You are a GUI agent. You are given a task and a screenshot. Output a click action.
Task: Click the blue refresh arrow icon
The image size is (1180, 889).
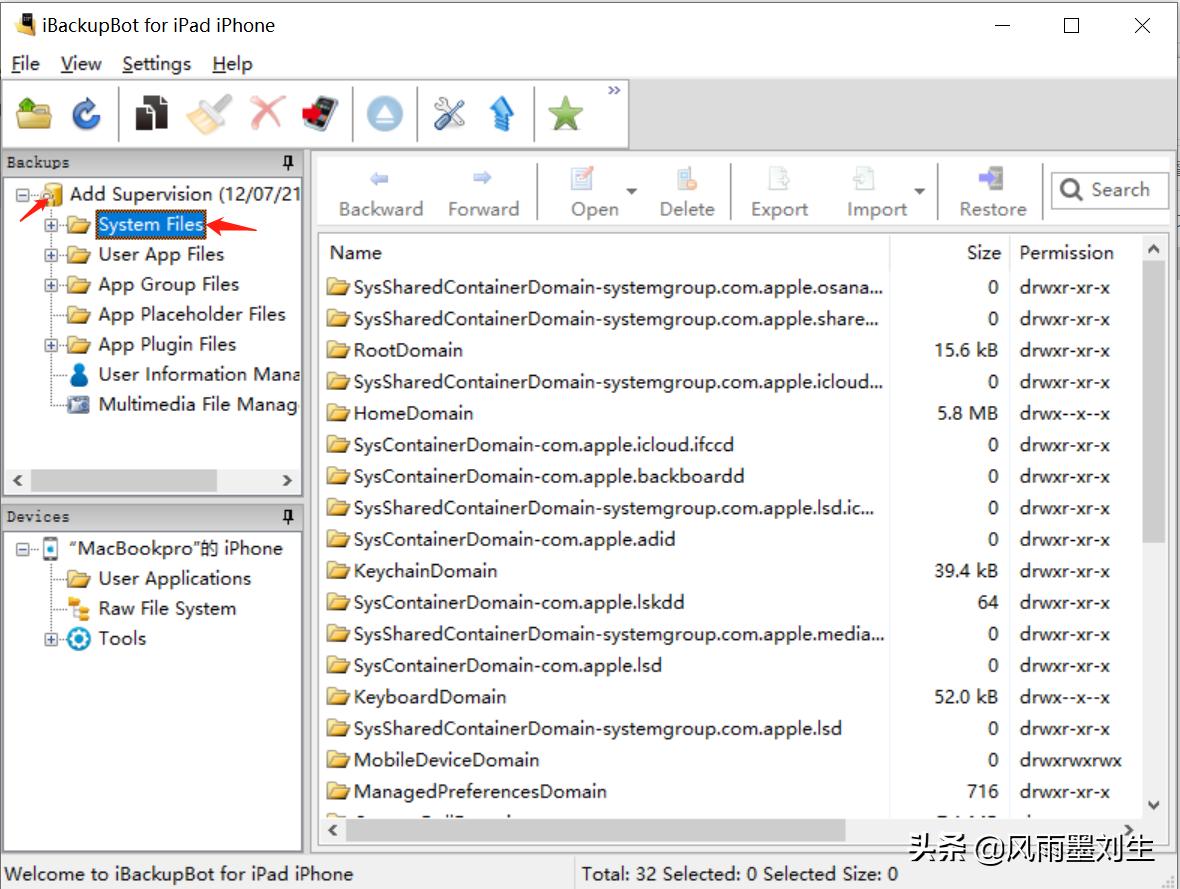(86, 114)
